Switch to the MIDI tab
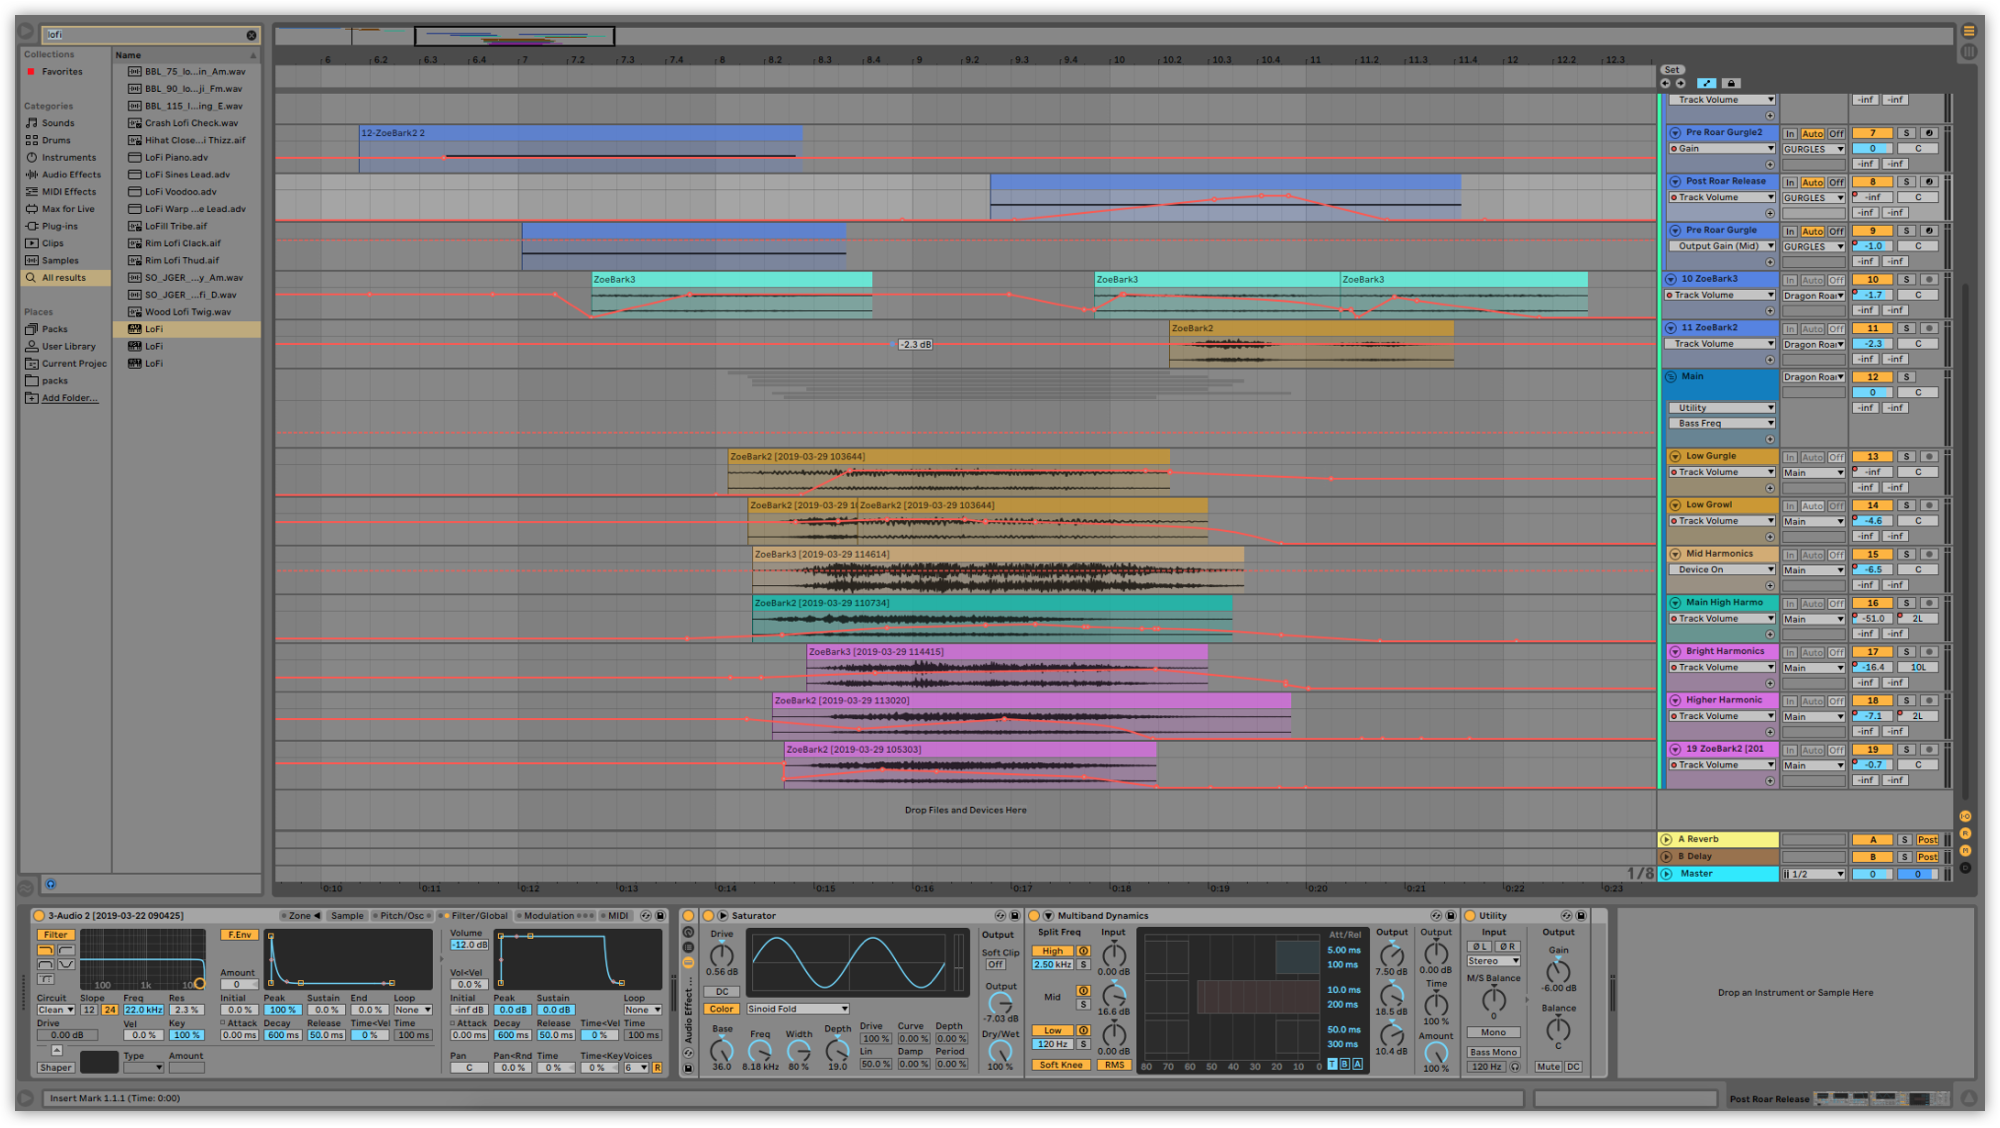 pos(618,916)
